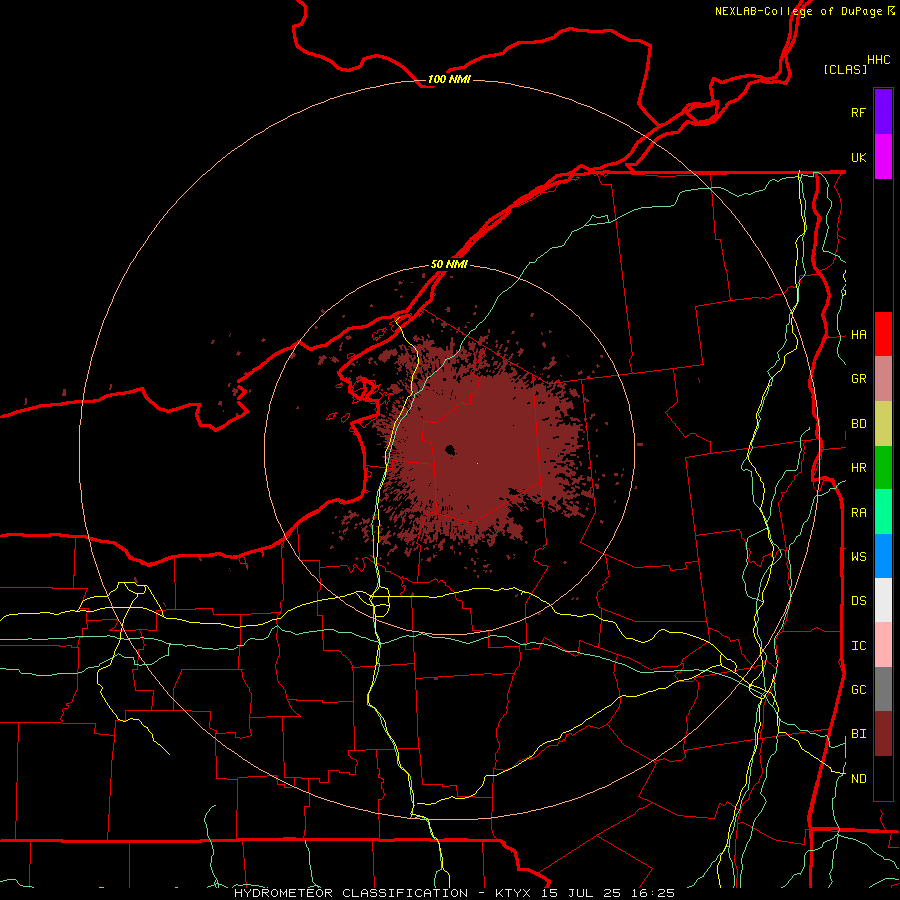The height and width of the screenshot is (900, 900).
Task: Click the HHC product label
Action: point(879,60)
